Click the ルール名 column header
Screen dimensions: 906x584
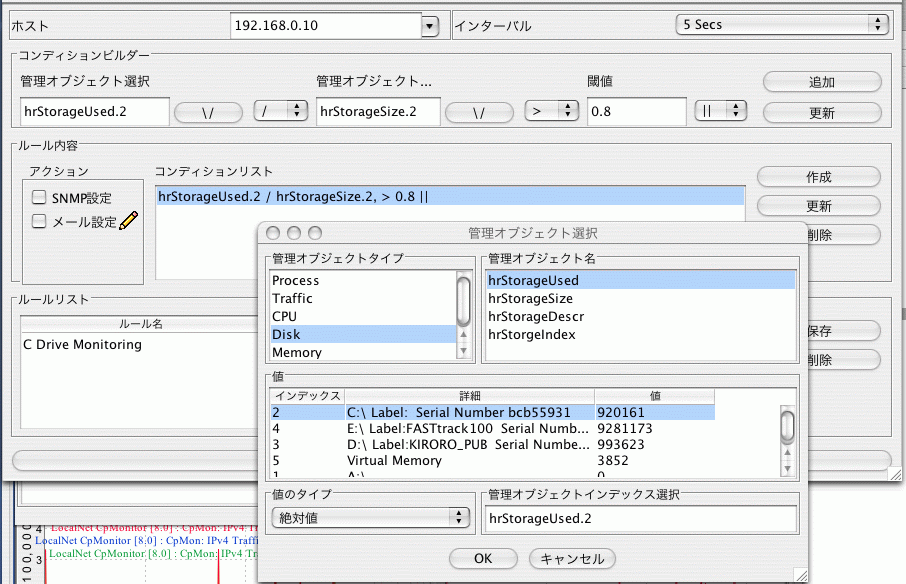140,323
